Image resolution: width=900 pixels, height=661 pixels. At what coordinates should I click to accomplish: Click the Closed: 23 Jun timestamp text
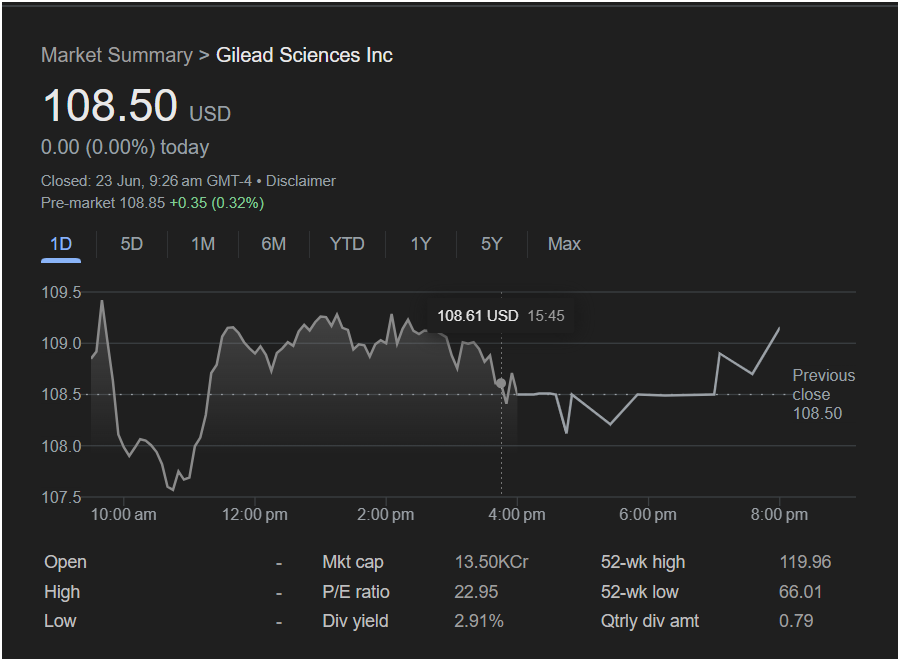click(x=146, y=181)
